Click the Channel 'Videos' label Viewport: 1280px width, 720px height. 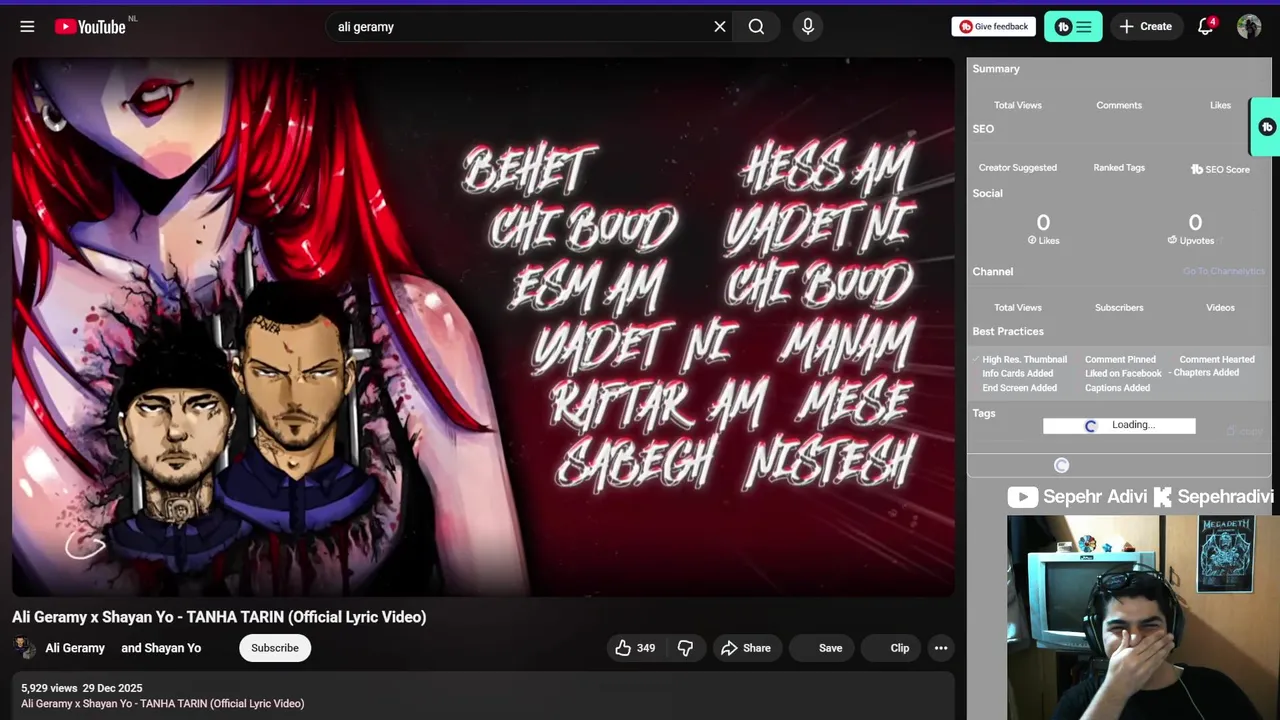pyautogui.click(x=1220, y=308)
